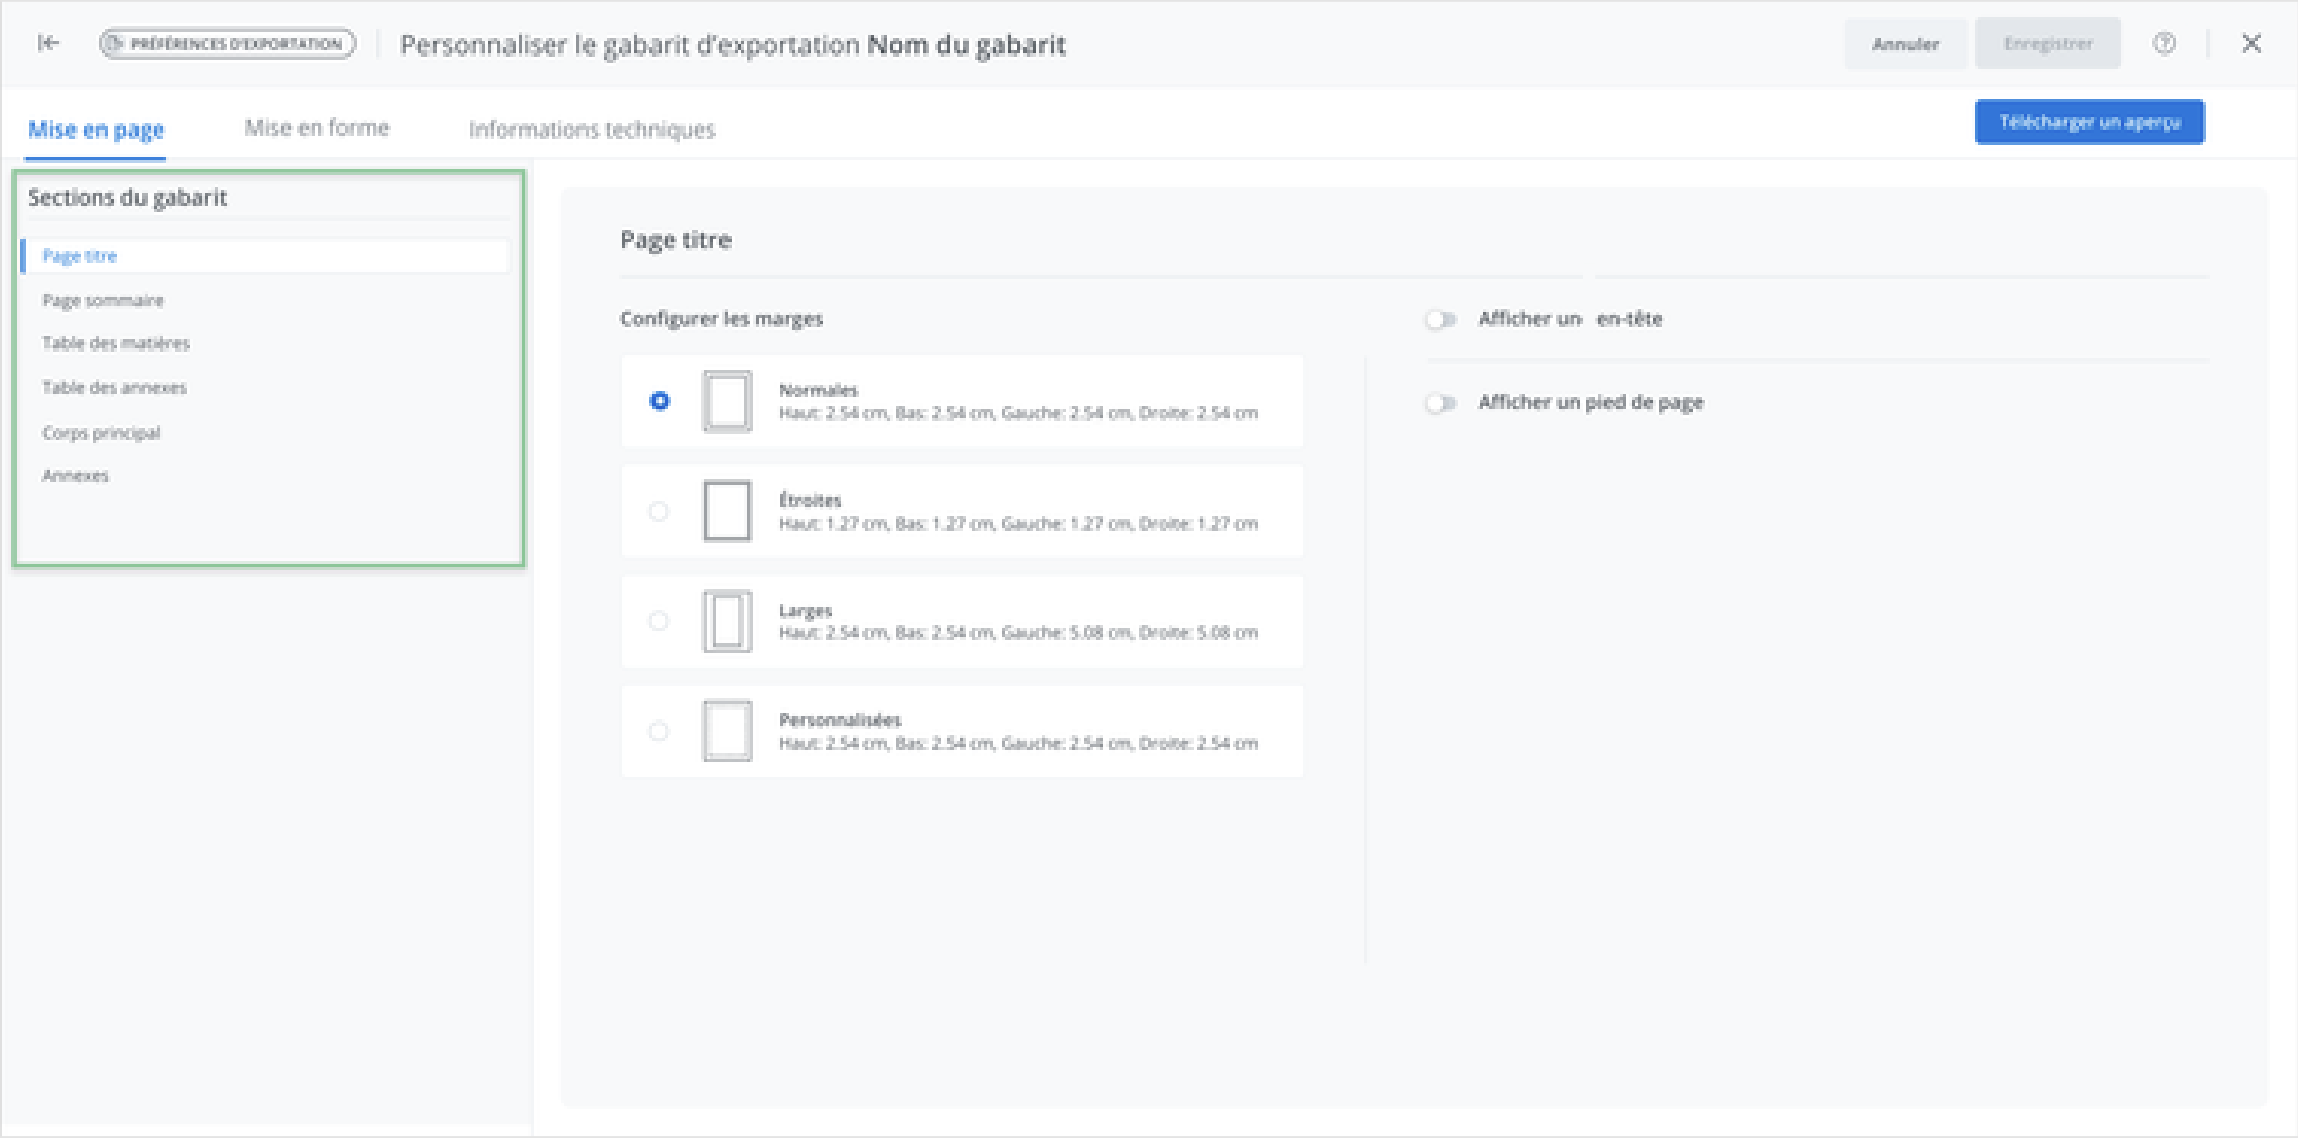
Task: Select Page sommaire in sections list
Action: point(103,300)
